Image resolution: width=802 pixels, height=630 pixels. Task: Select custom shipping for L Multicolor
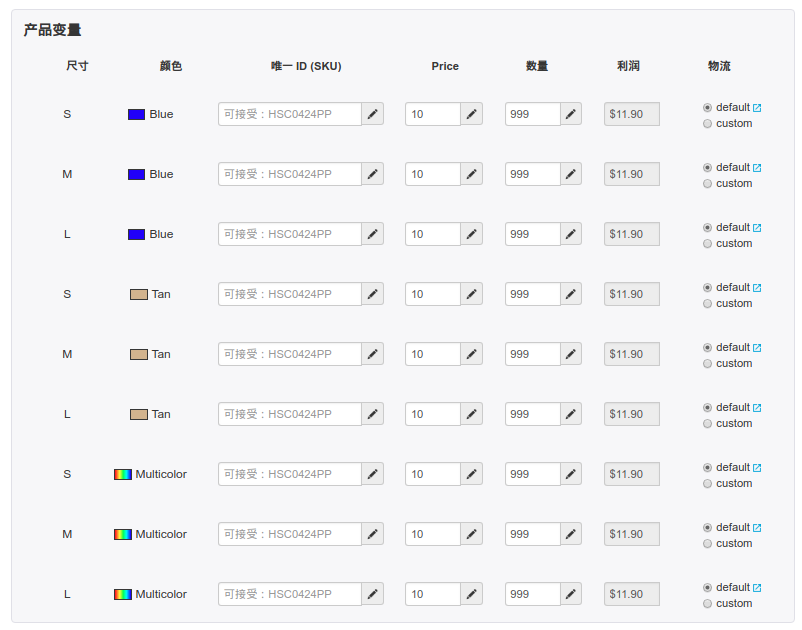pyautogui.click(x=708, y=604)
